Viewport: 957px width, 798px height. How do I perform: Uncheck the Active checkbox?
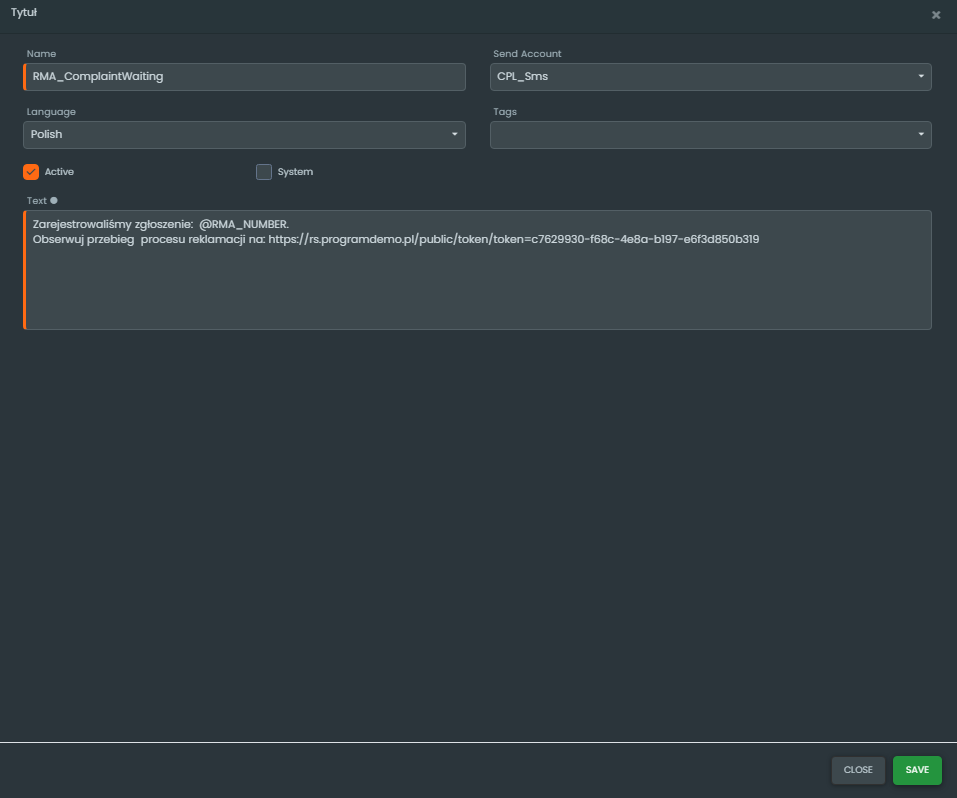[31, 172]
